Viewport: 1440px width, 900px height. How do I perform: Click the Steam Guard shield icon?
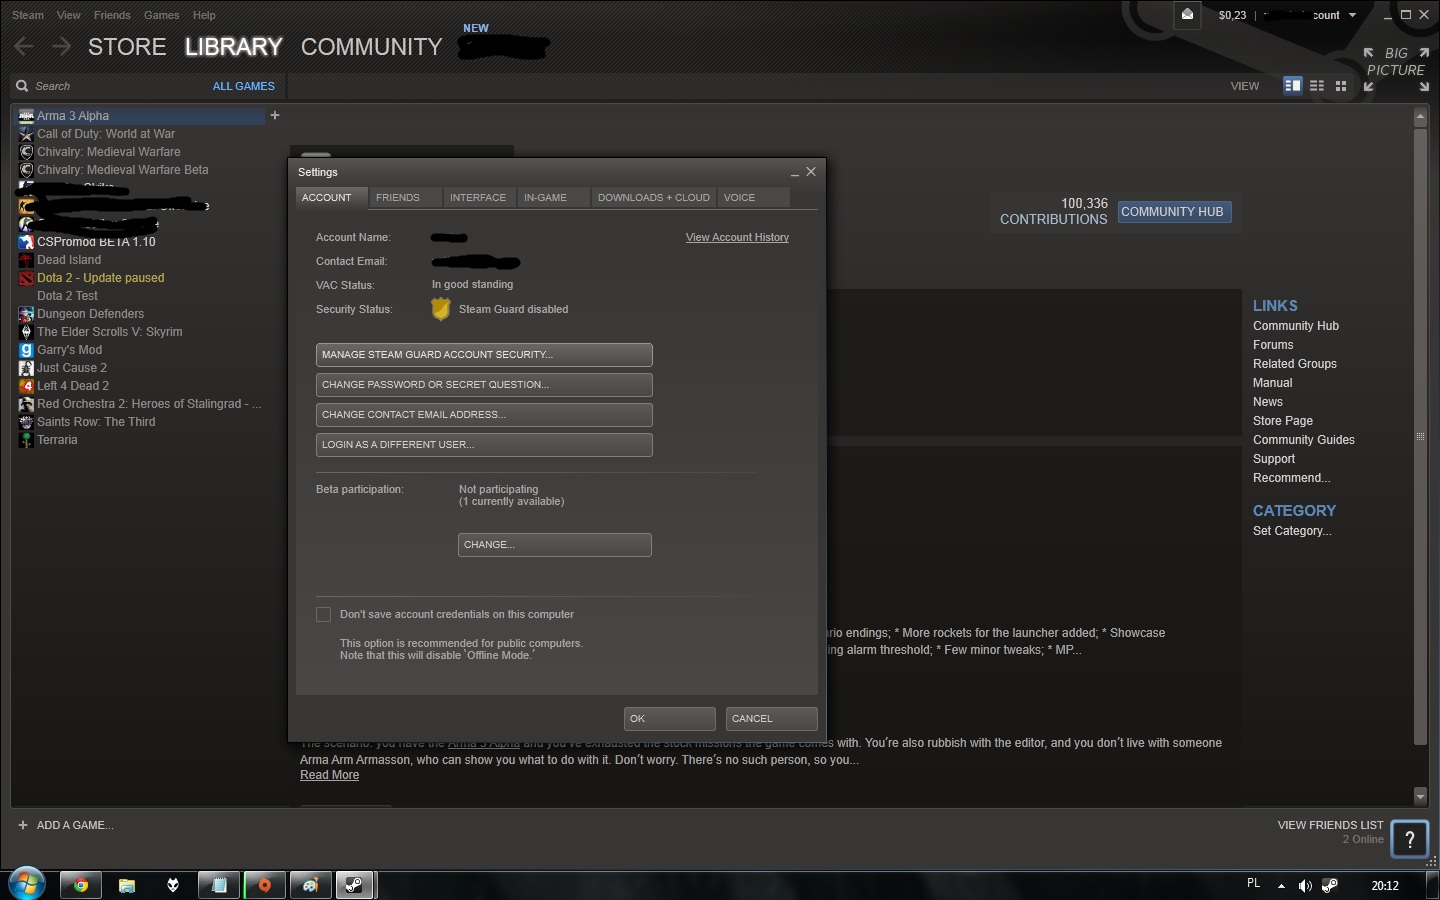click(x=440, y=309)
